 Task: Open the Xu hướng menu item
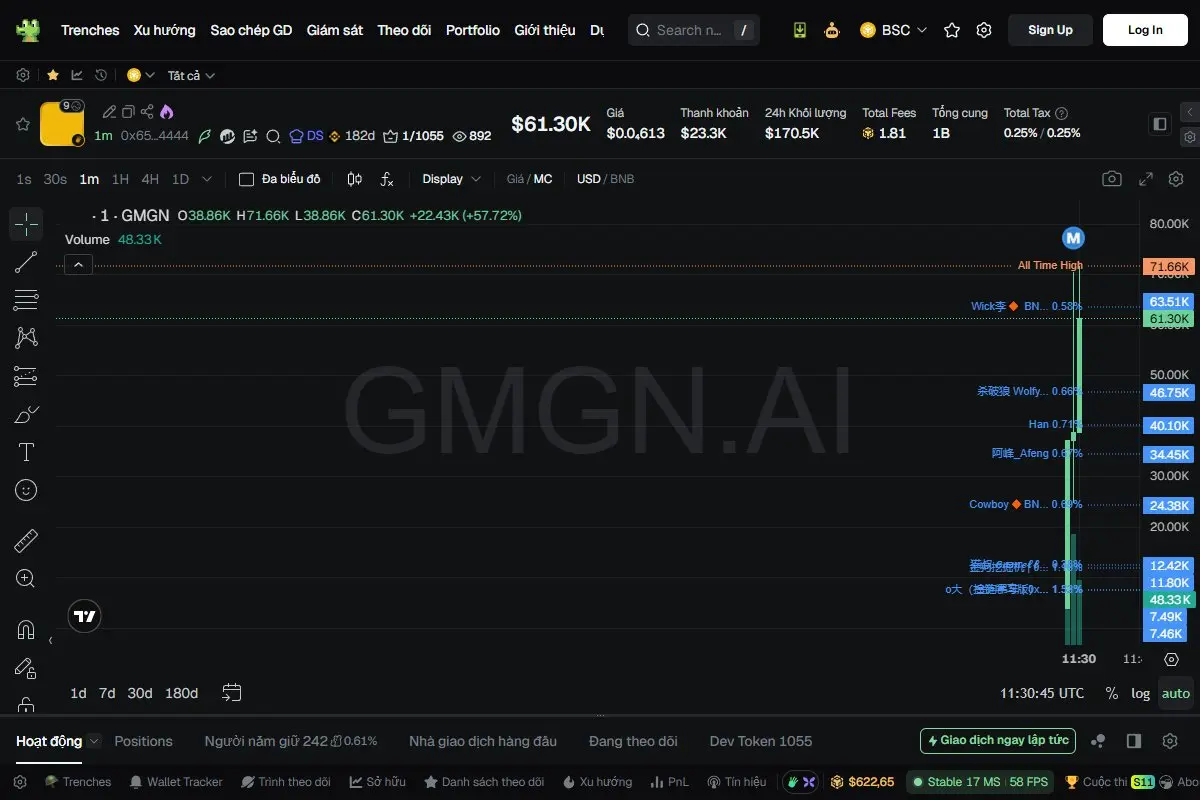[x=165, y=30]
